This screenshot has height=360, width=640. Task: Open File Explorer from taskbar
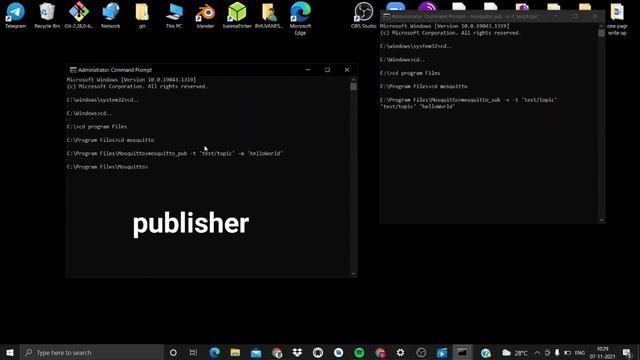pyautogui.click(x=235, y=352)
